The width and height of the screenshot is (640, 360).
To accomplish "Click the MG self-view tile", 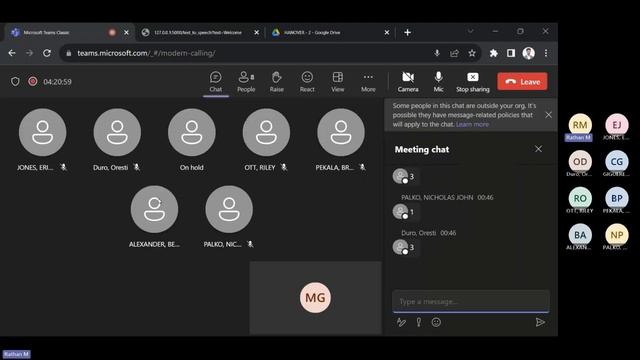I will pos(316,298).
